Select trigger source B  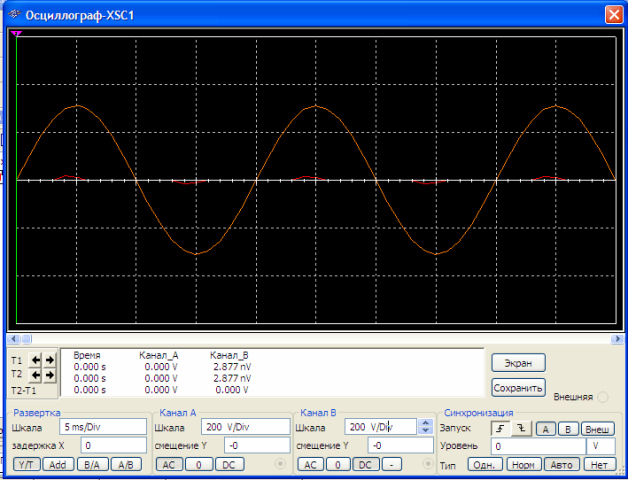click(x=568, y=429)
